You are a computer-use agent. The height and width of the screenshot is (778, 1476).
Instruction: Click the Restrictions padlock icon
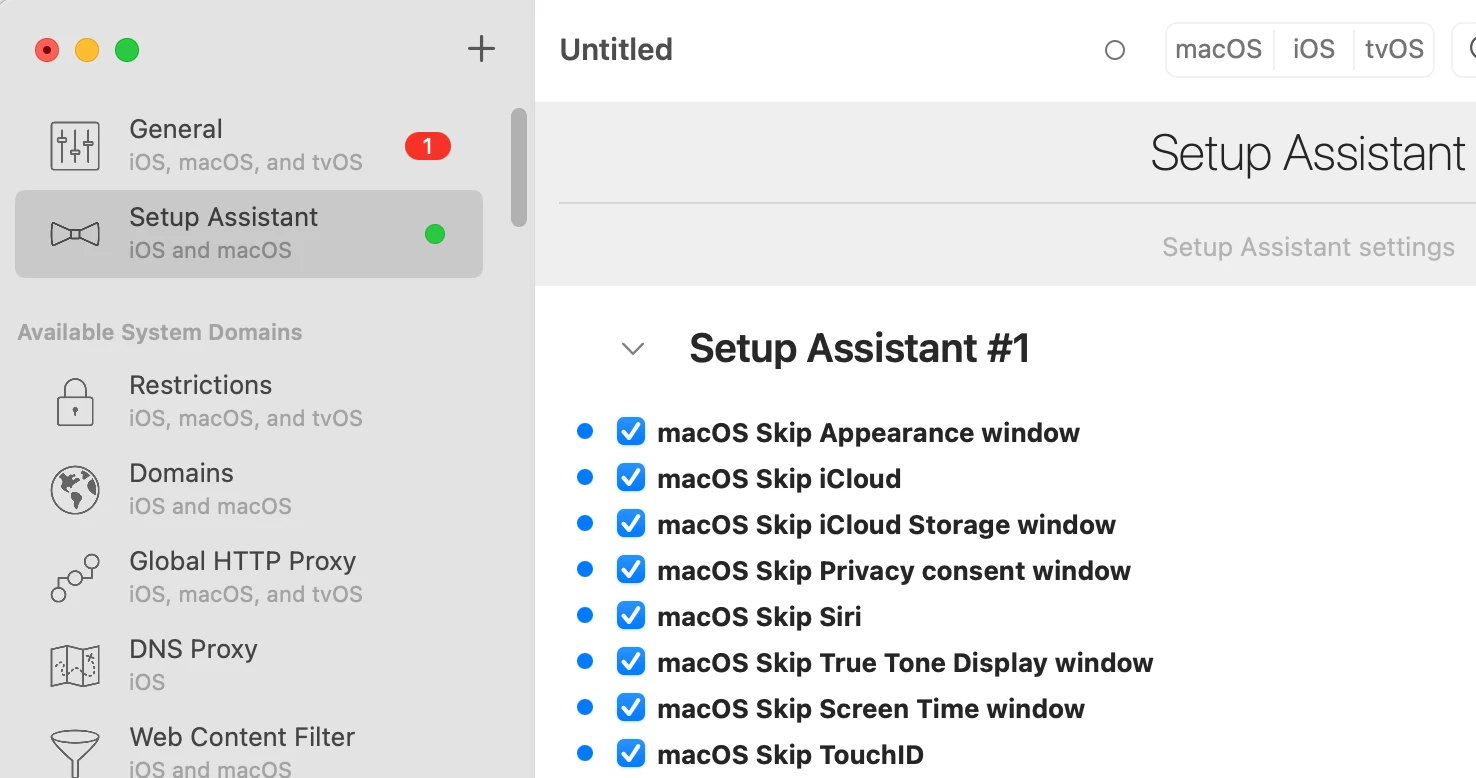75,402
